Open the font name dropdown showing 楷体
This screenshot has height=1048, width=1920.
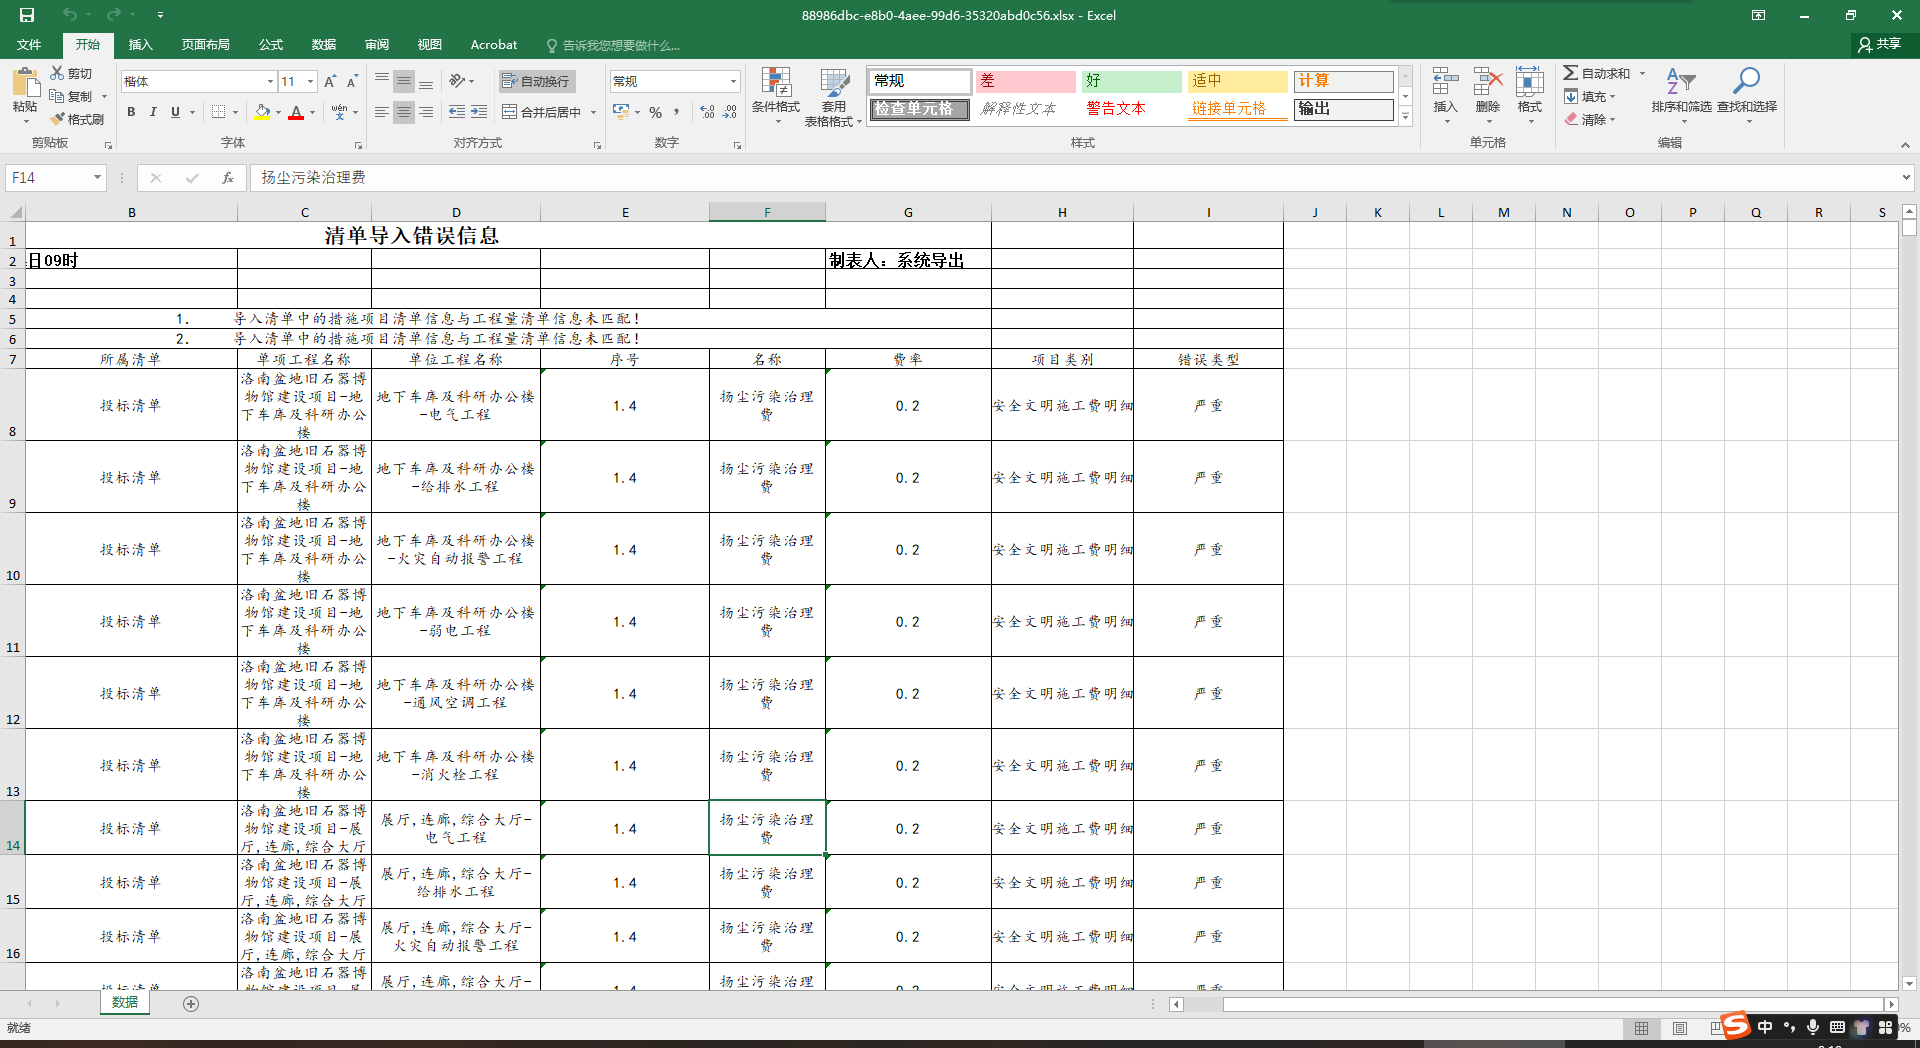[x=270, y=82]
